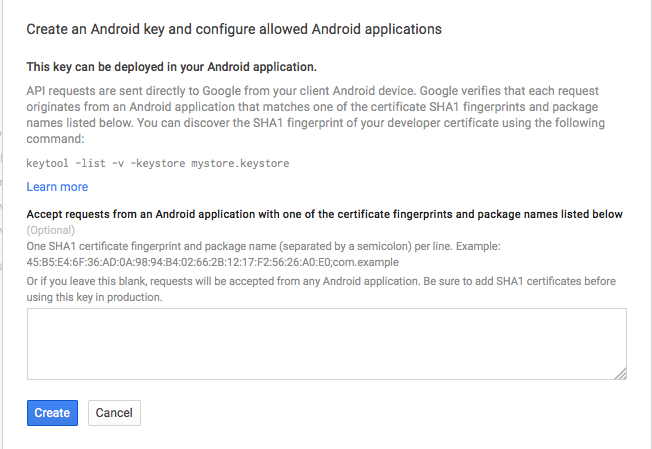
Task: Click the blue Create button
Action: pos(52,412)
